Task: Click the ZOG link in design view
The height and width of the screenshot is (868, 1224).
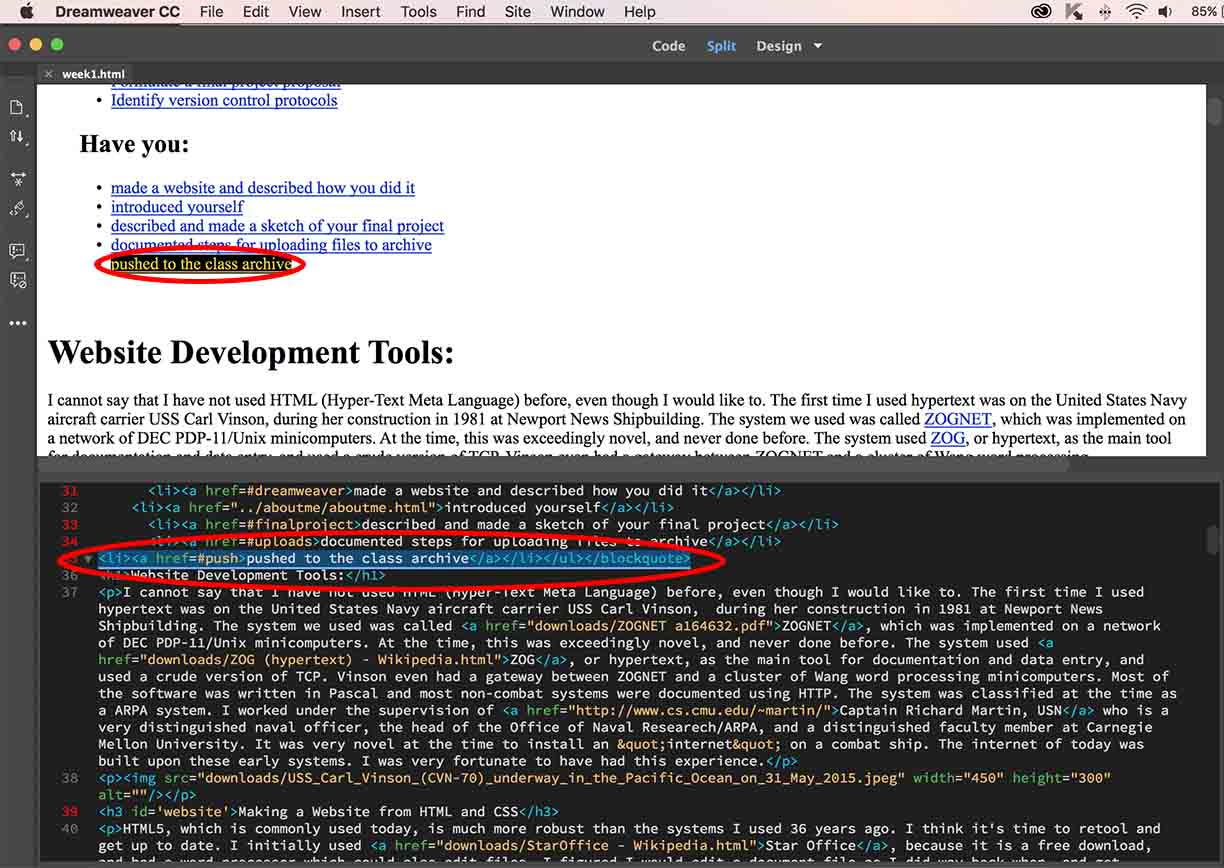Action: pos(948,439)
